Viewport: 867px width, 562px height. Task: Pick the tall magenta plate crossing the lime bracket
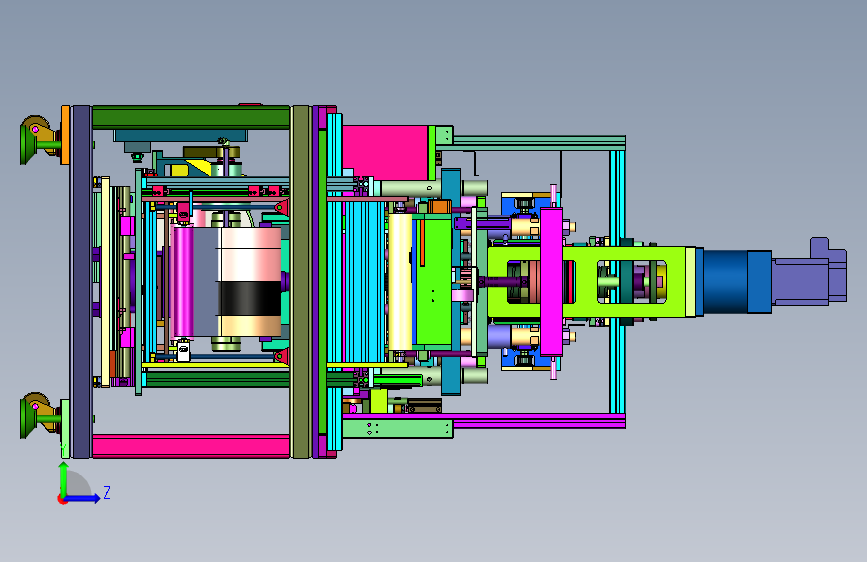click(551, 282)
